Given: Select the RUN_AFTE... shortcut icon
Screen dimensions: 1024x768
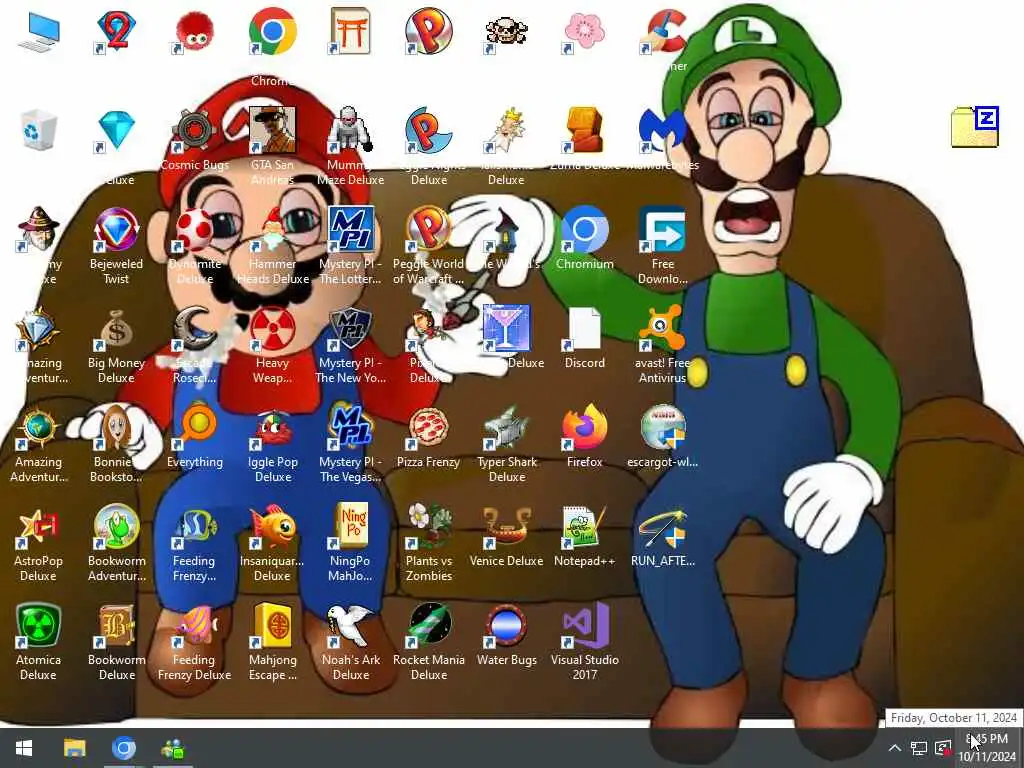Looking at the screenshot, I should pos(662,528).
